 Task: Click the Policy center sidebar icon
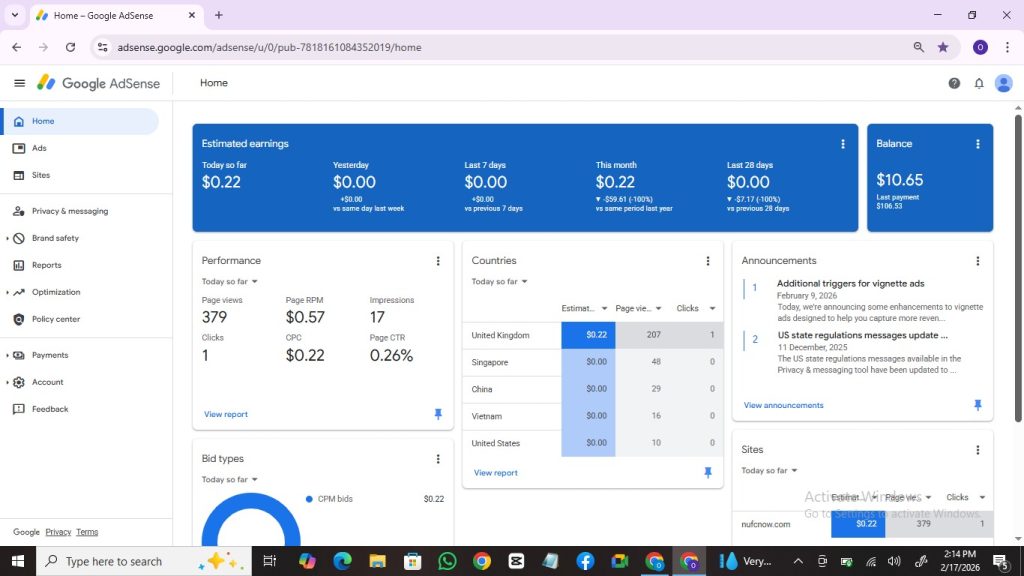click(18, 319)
